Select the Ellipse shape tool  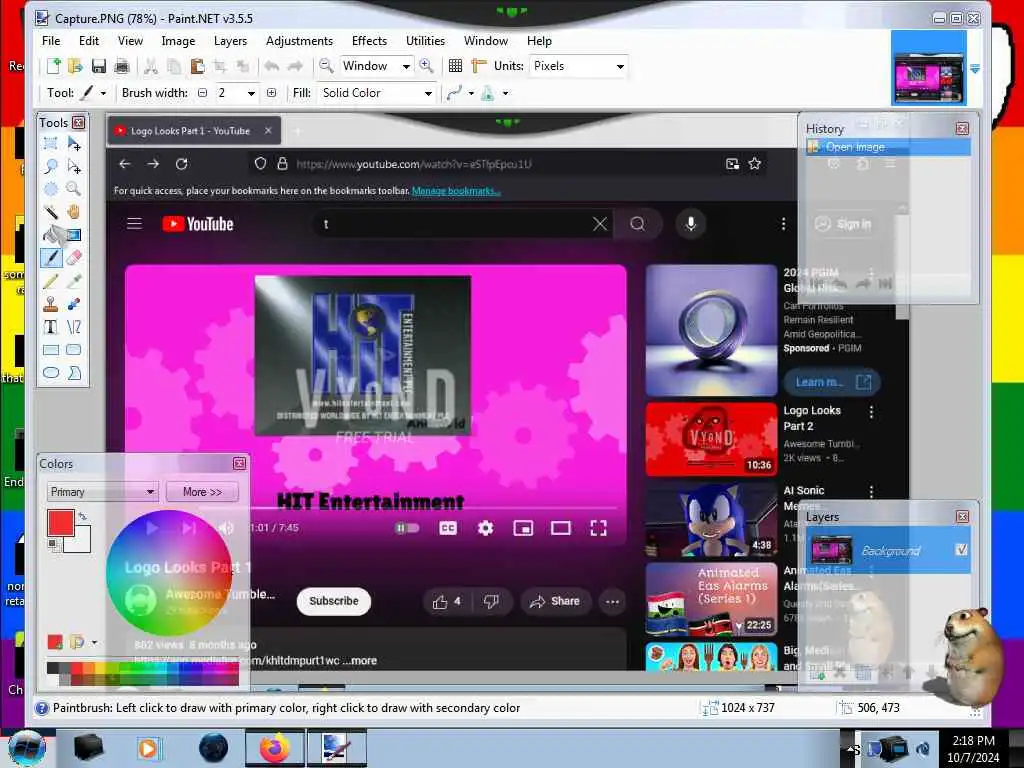(x=50, y=373)
